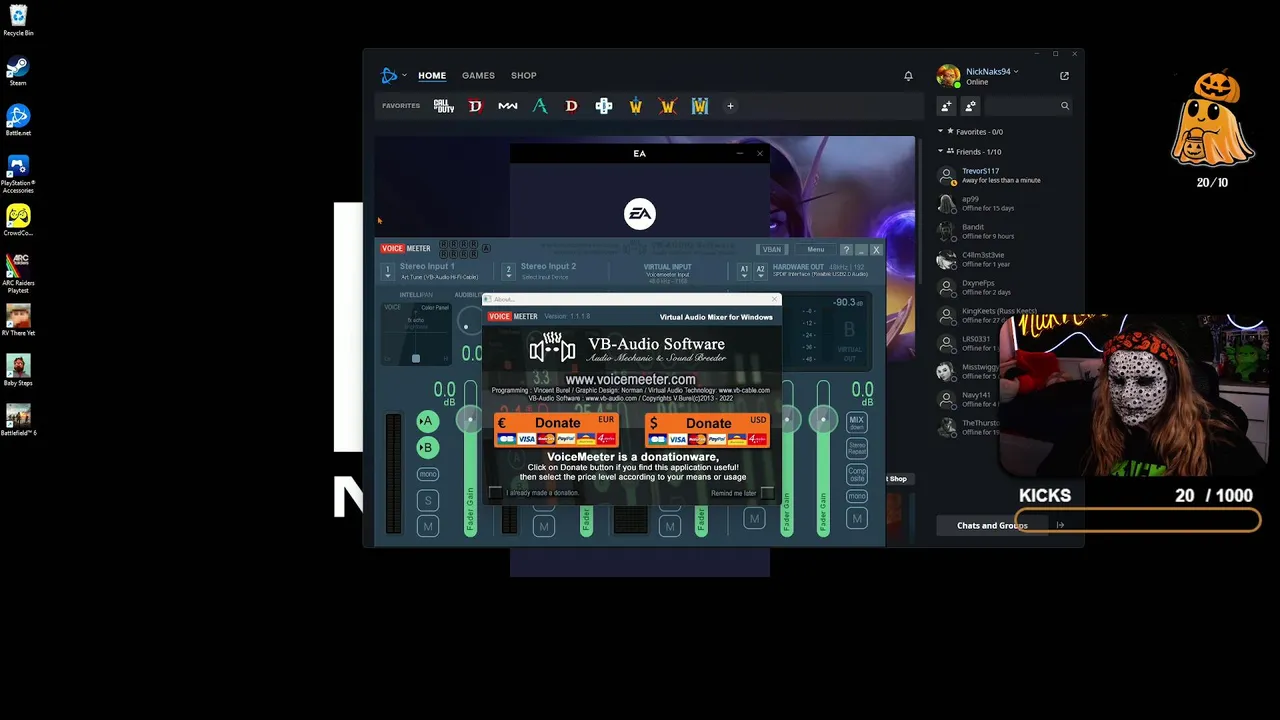Open NickNaks94 account status dropdown

(x=1017, y=72)
